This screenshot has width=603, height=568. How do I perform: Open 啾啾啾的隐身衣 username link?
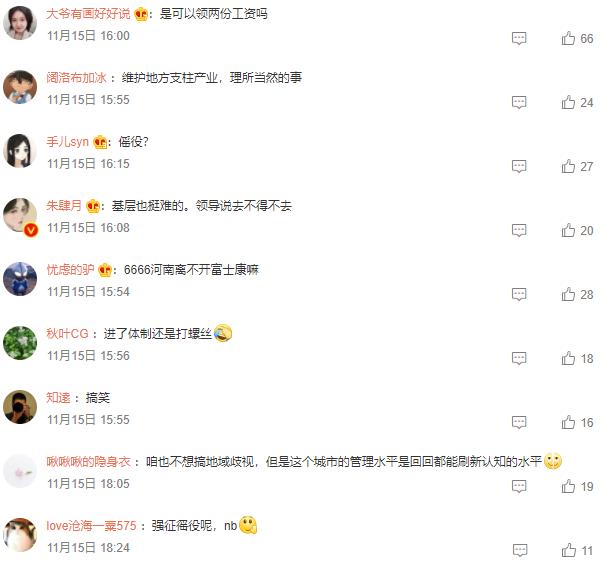pos(88,461)
